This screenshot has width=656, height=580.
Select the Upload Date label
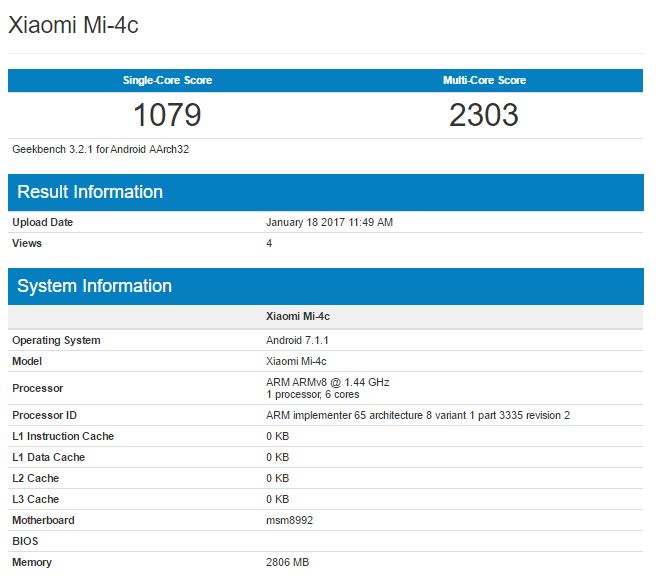point(43,222)
